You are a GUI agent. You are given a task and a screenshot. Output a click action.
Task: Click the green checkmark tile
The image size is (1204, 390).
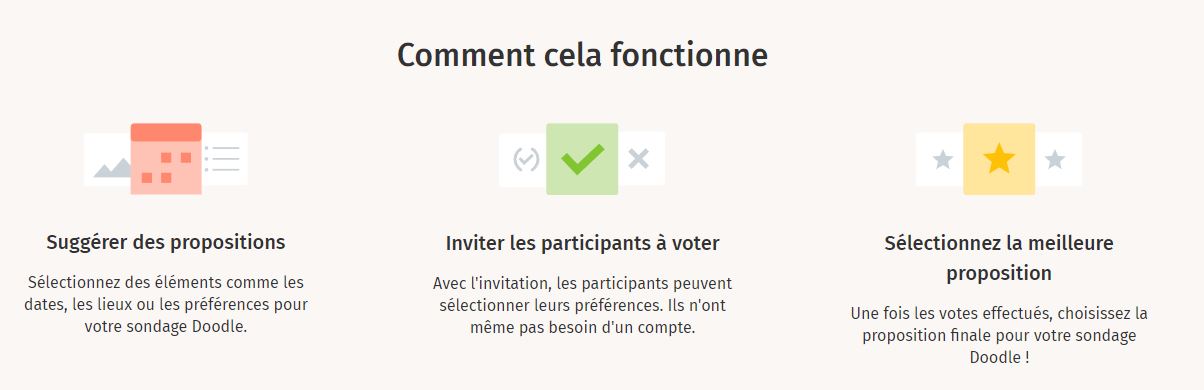582,158
